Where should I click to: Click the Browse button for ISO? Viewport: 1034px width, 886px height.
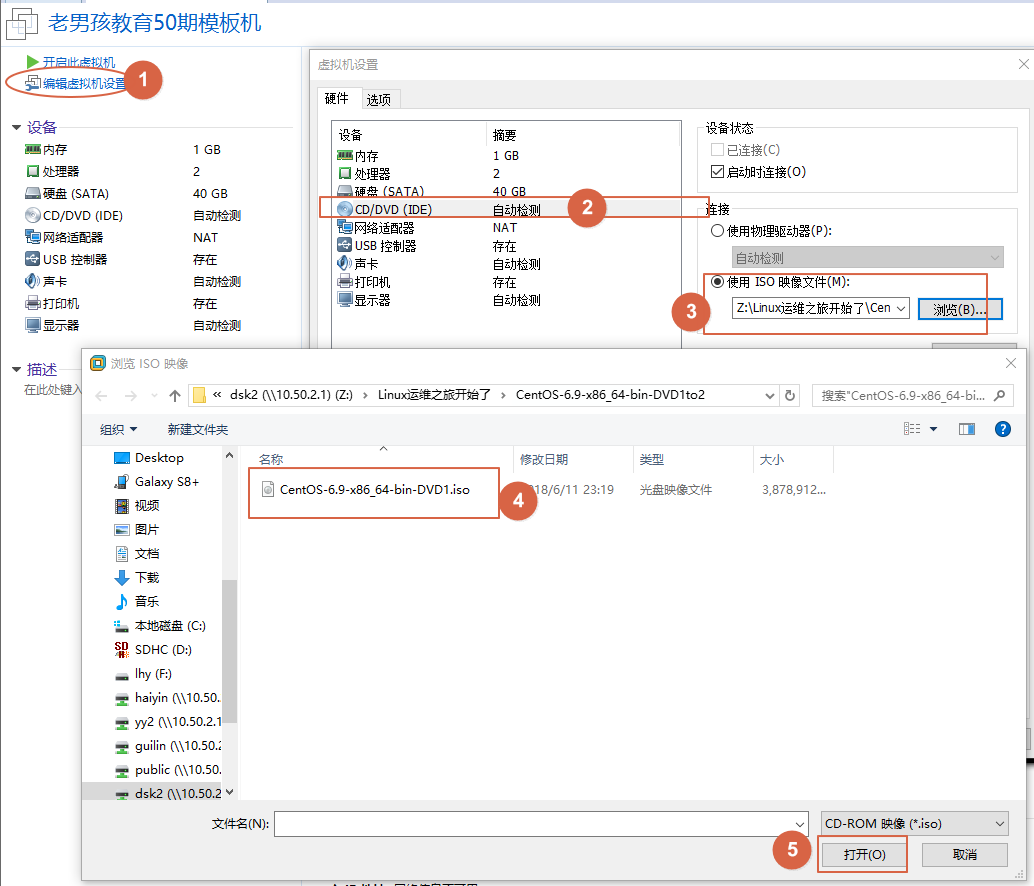coord(959,309)
